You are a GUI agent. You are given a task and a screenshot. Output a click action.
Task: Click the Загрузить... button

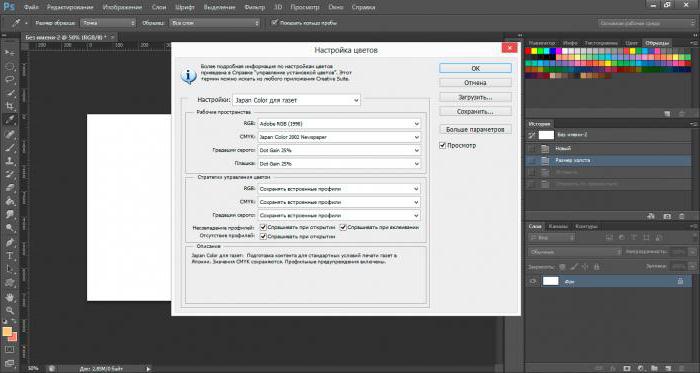coord(475,97)
